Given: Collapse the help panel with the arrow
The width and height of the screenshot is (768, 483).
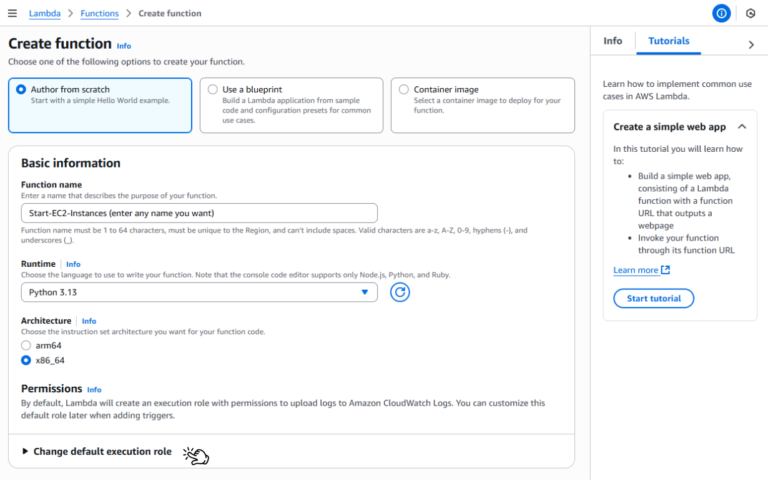Looking at the screenshot, I should 751,44.
